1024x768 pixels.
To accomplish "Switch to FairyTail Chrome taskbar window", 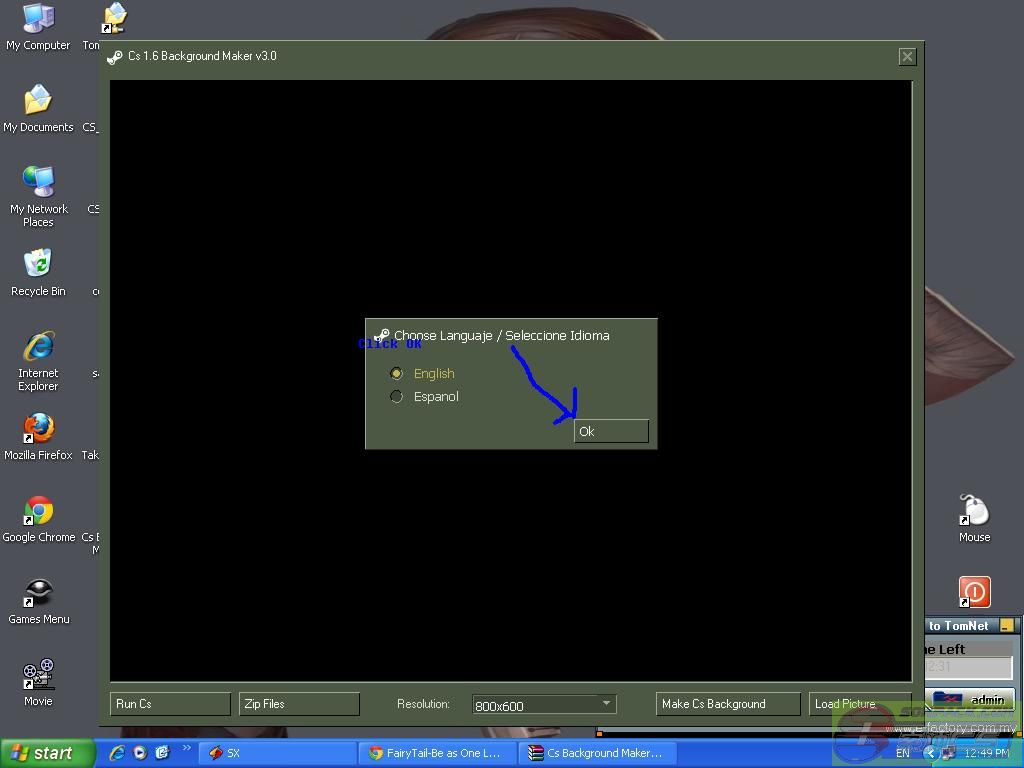I will click(437, 753).
